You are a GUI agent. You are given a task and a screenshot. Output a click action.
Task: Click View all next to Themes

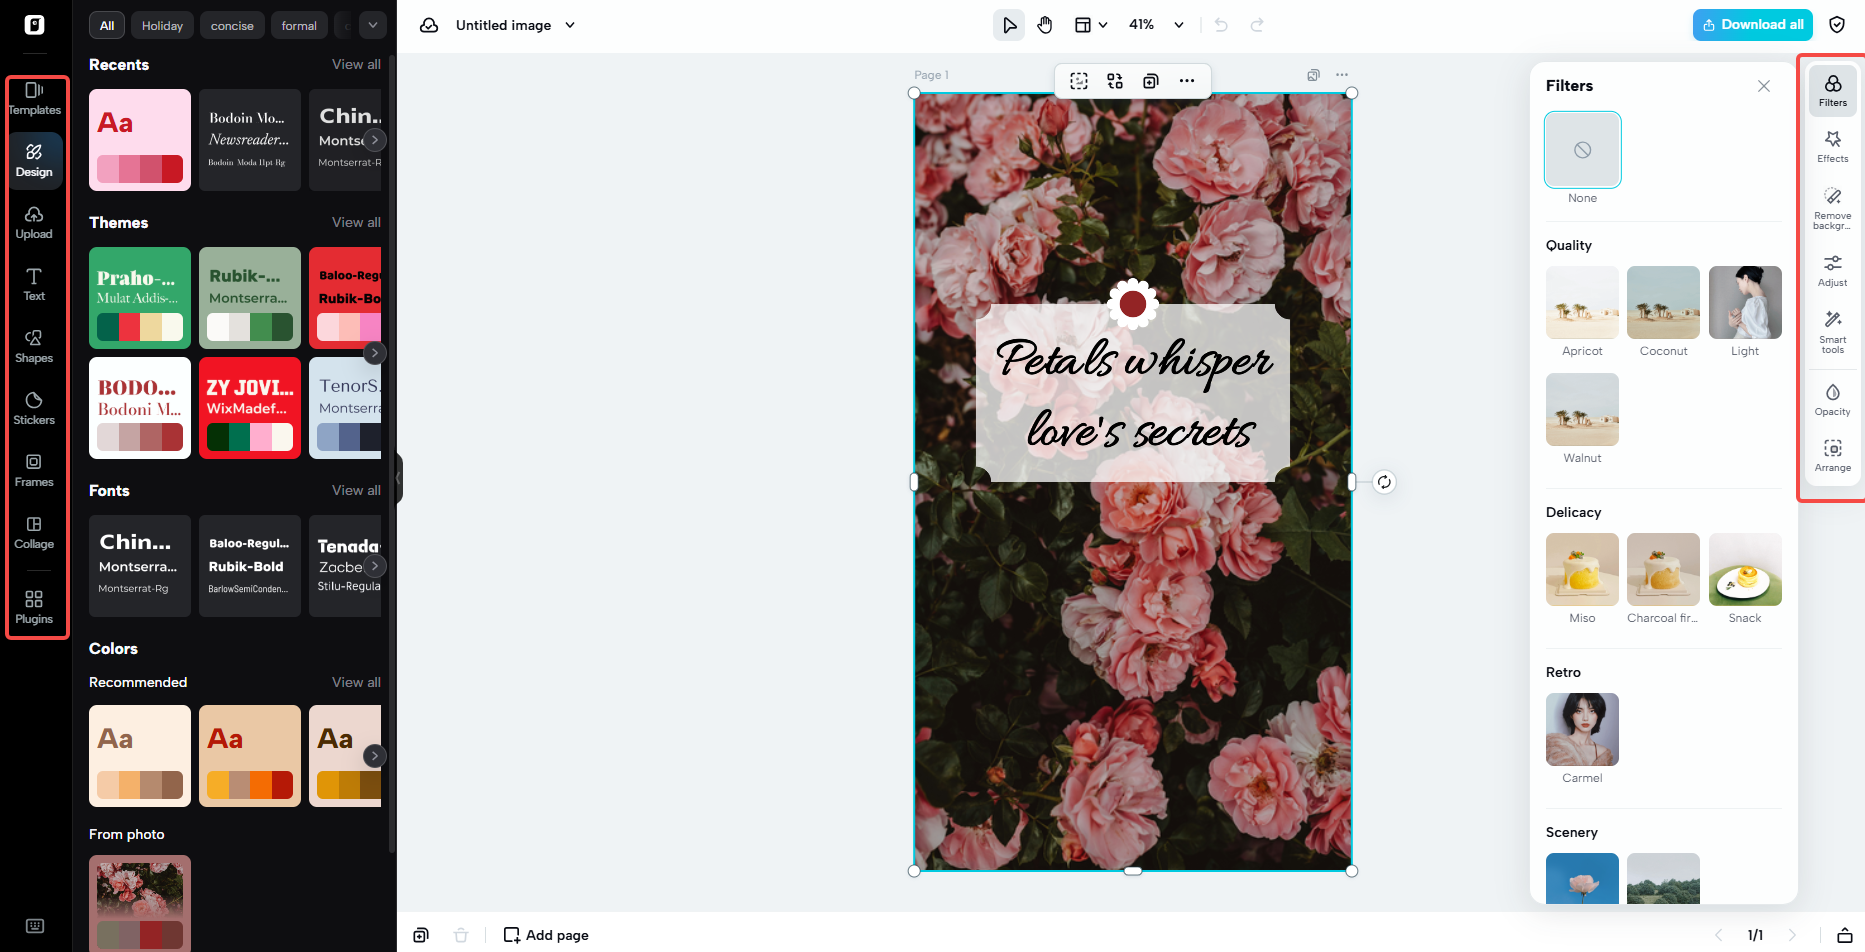[x=356, y=222]
